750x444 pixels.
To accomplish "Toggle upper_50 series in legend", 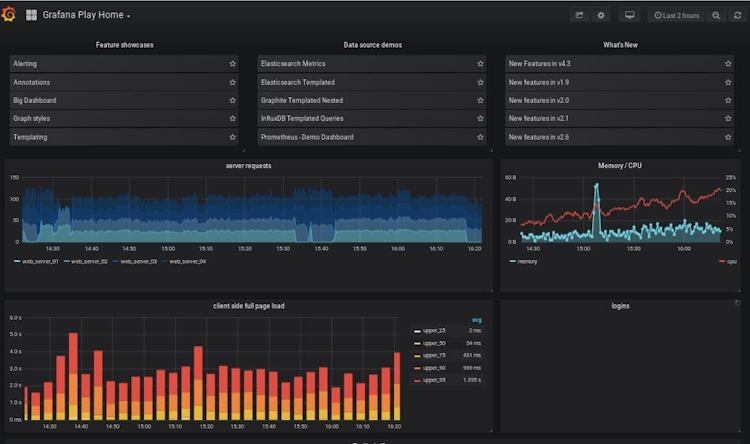I will pos(430,343).
